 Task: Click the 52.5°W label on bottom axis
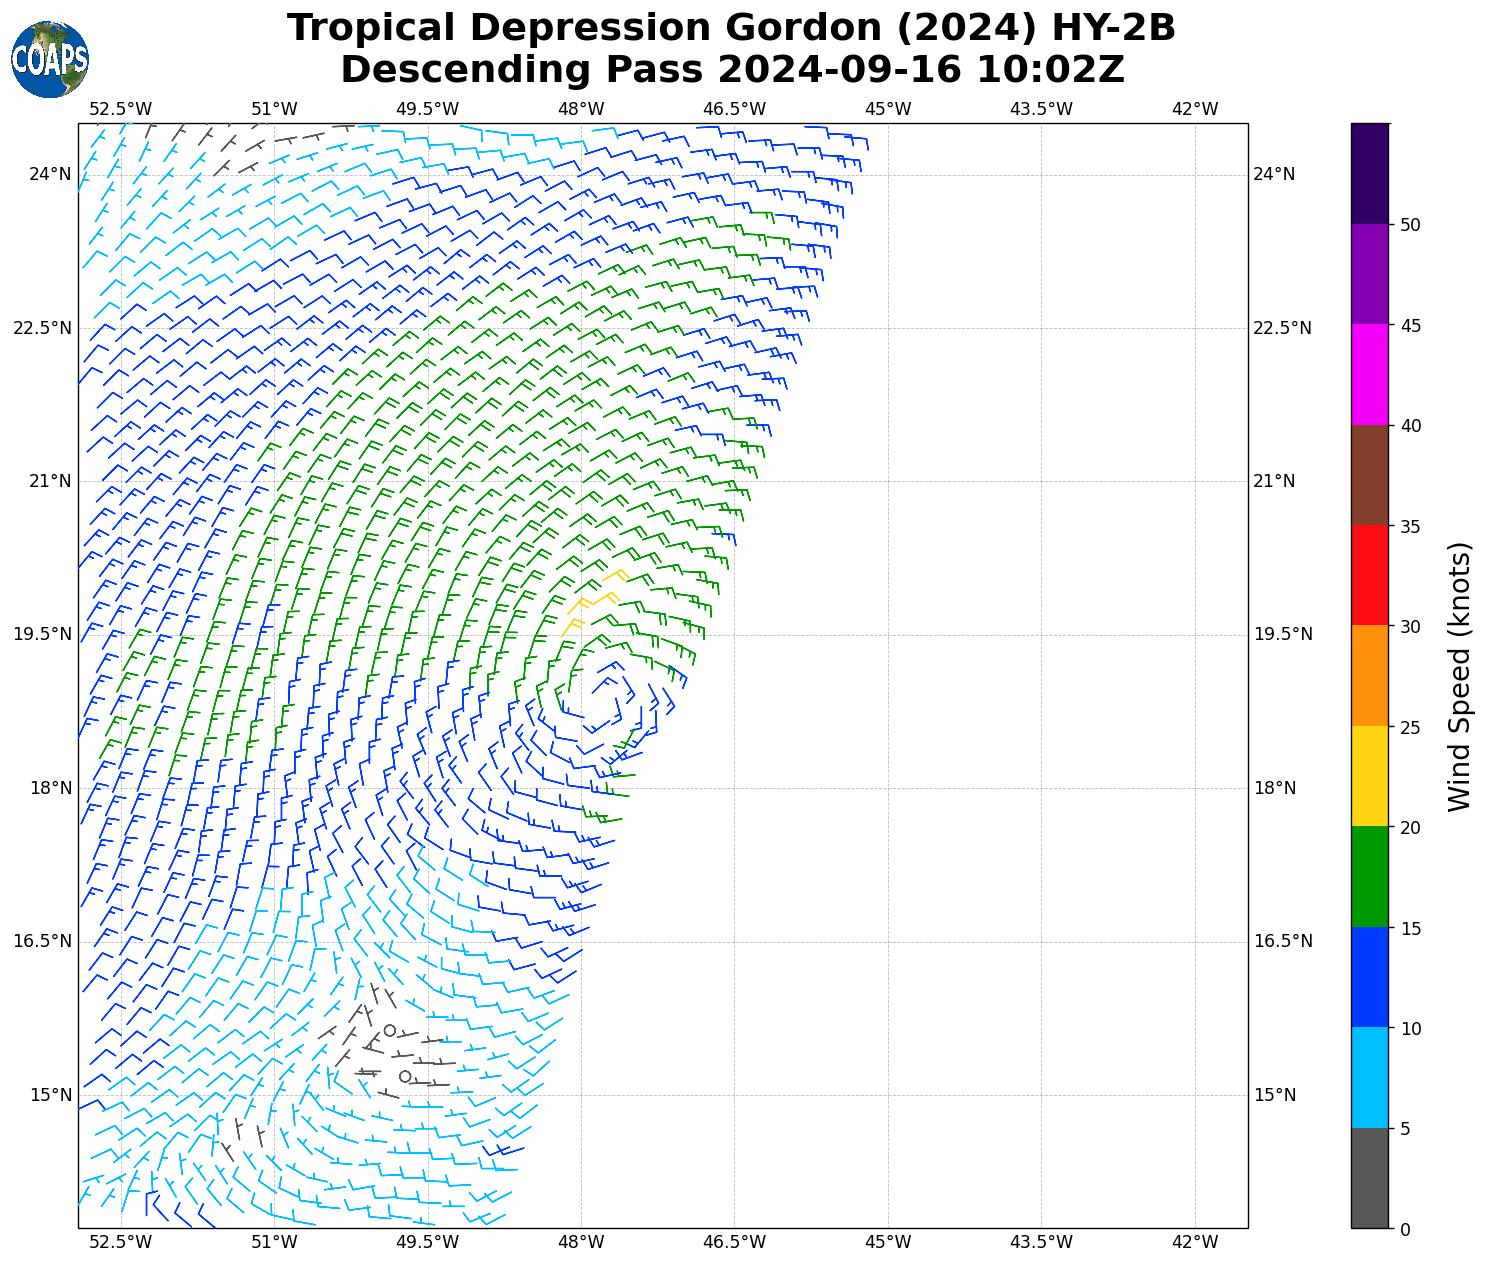(x=120, y=1242)
